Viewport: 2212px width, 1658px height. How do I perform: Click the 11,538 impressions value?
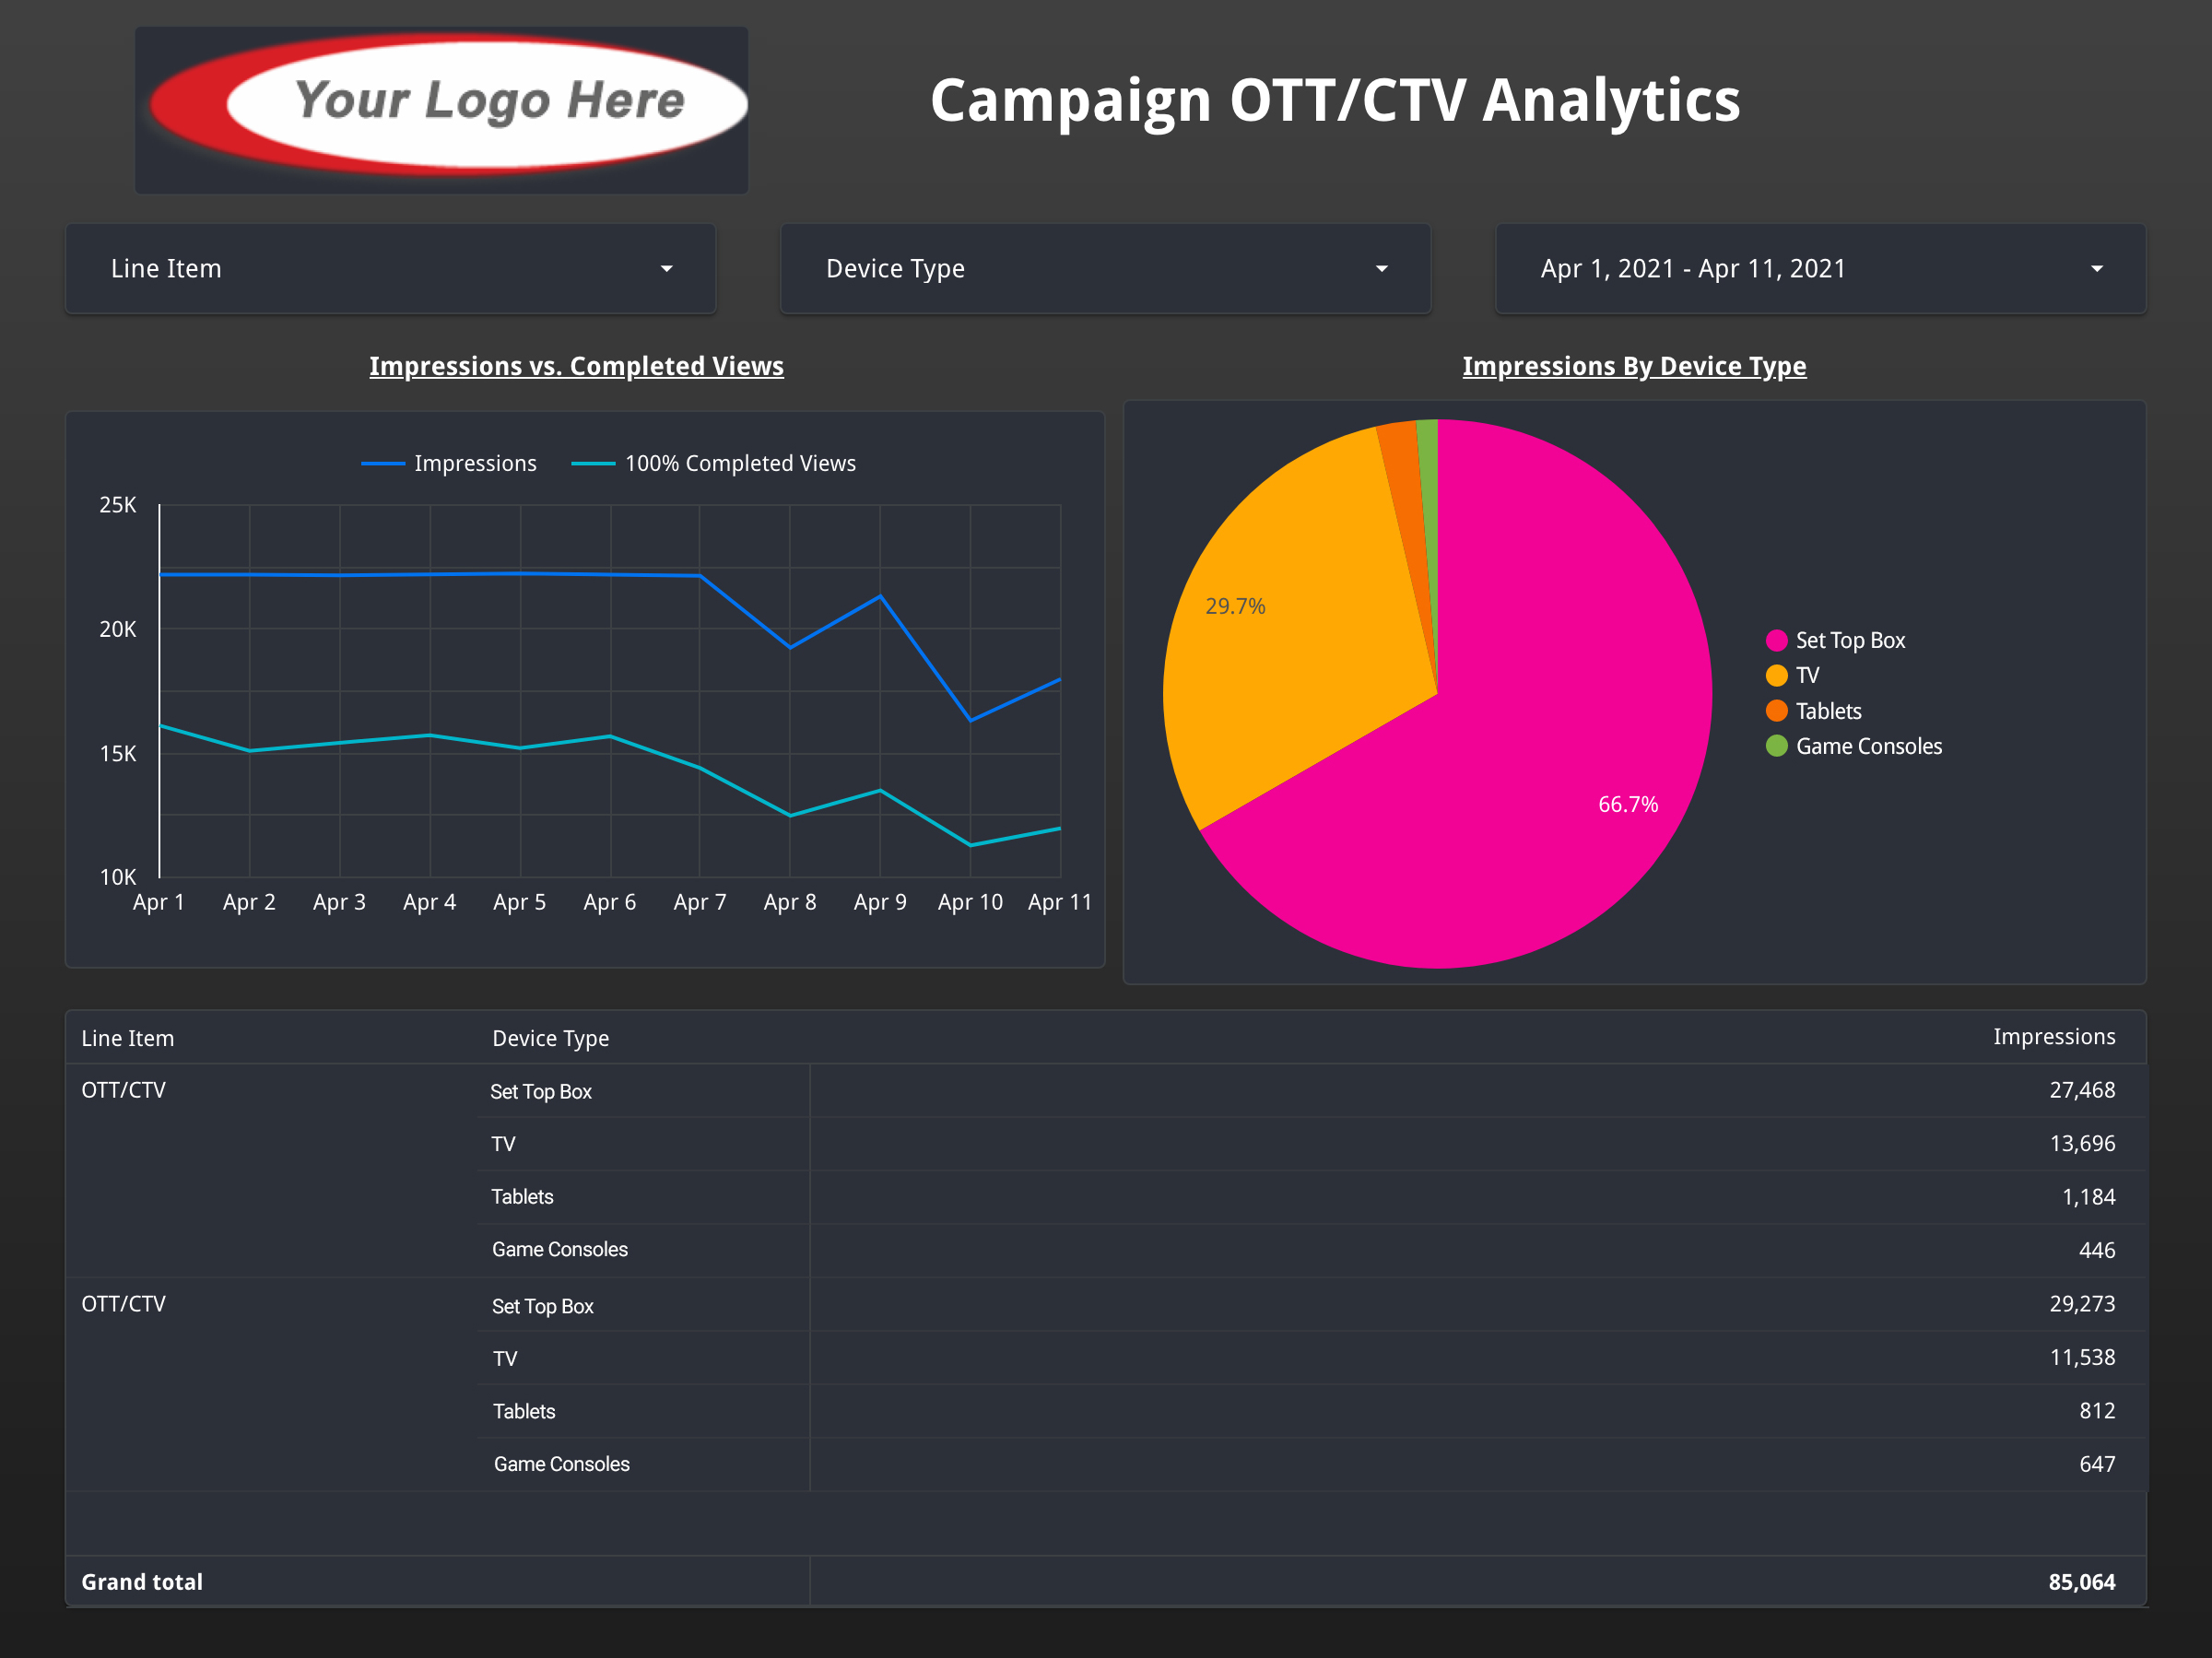click(x=2082, y=1357)
